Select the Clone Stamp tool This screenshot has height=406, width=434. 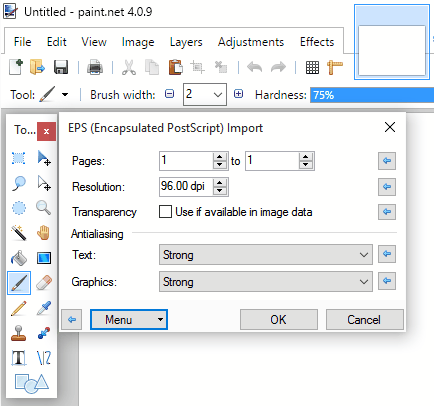click(19, 333)
